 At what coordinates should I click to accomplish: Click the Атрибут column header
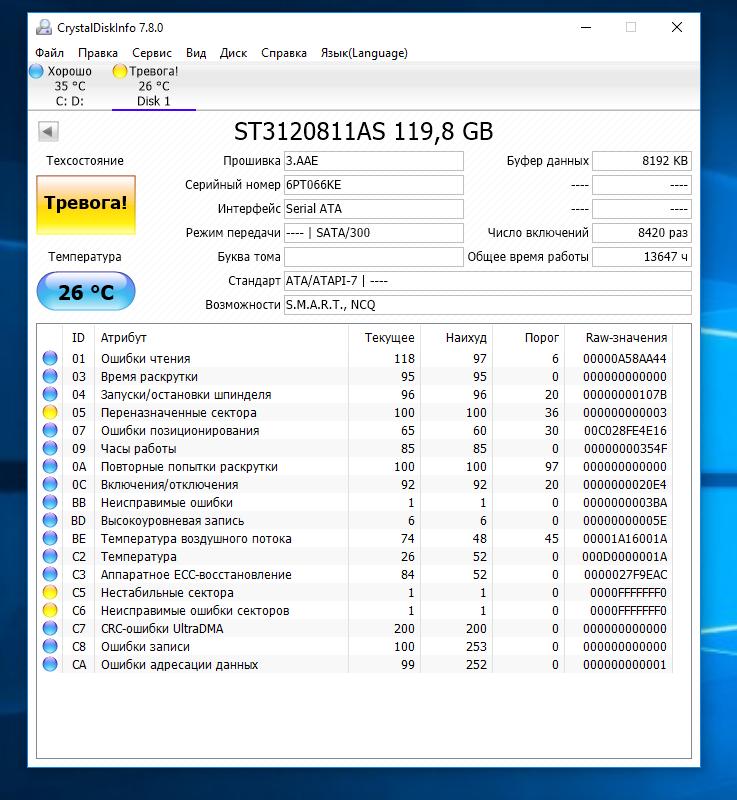click(x=221, y=337)
